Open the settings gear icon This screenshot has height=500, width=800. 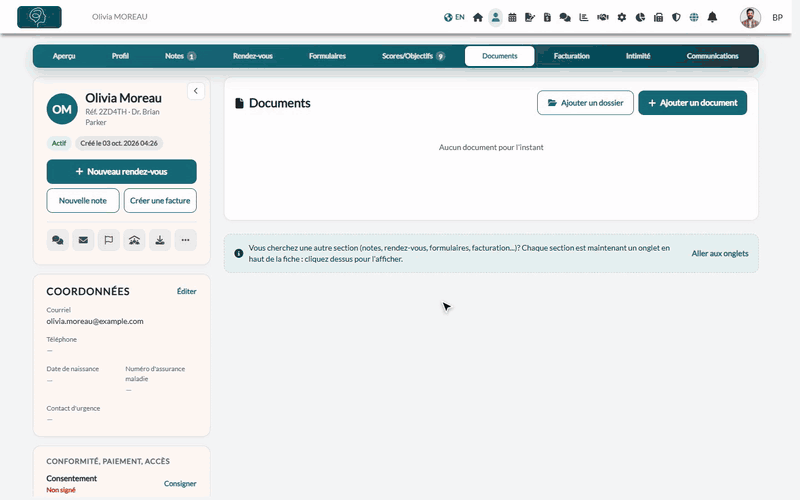coord(621,17)
